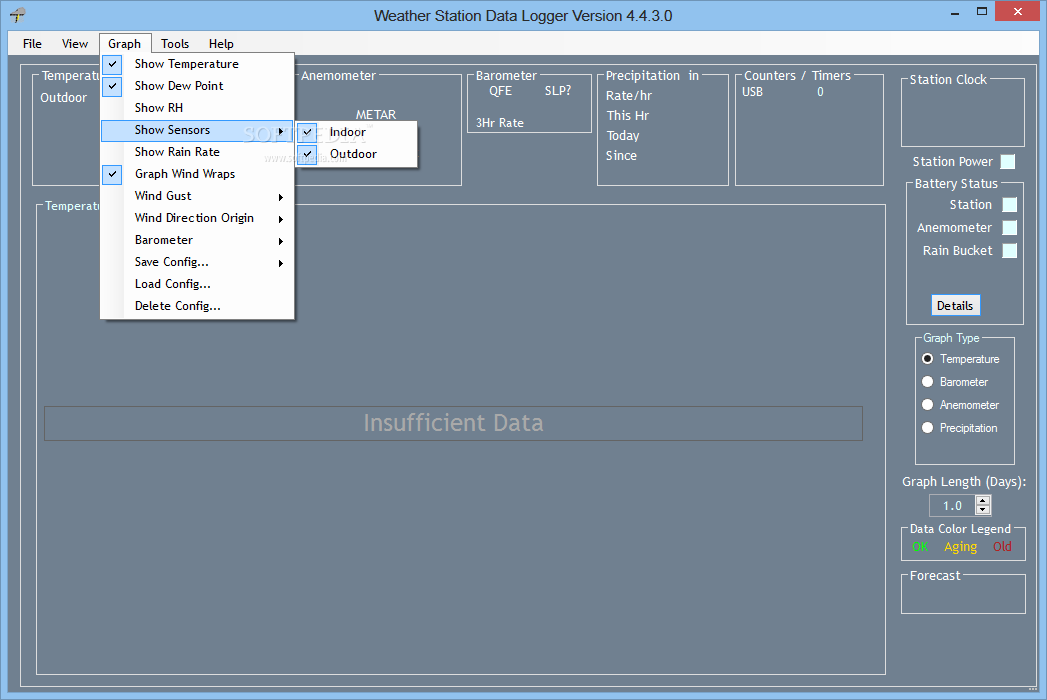Screen dimensions: 1047x700
Task: Increase graph length with up arrow
Action: point(983,501)
